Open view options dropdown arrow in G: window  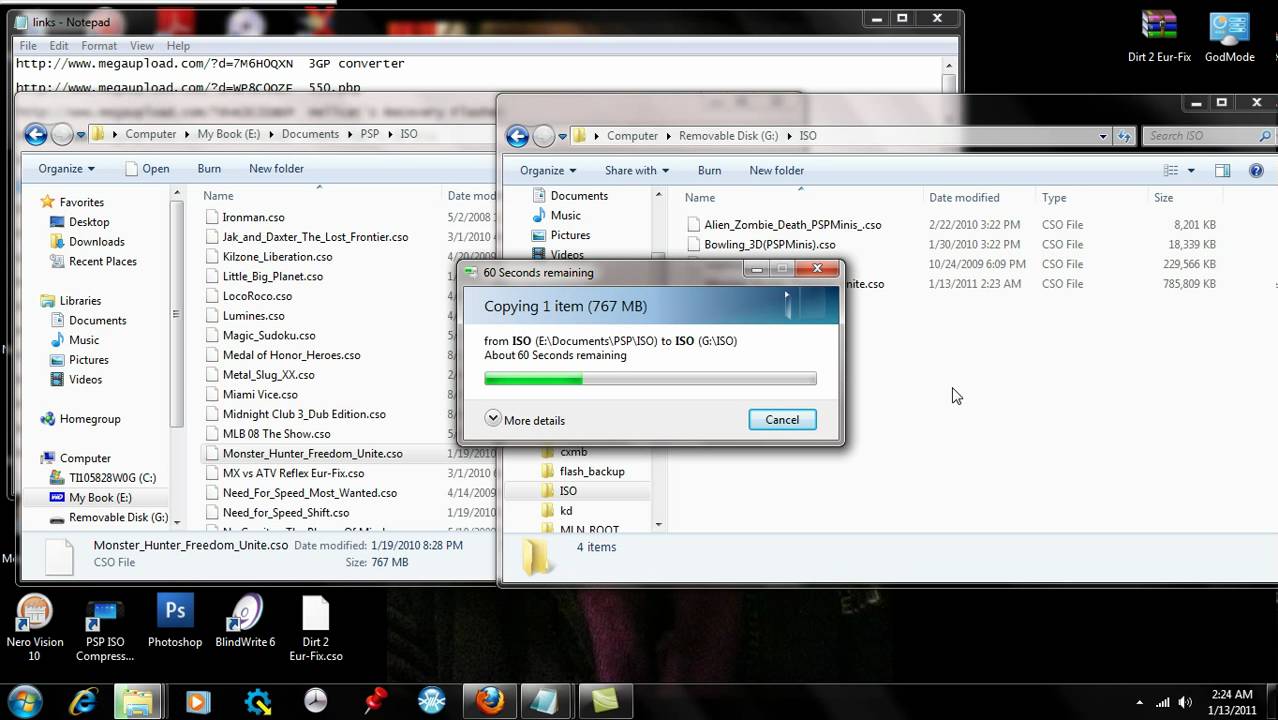[1191, 171]
